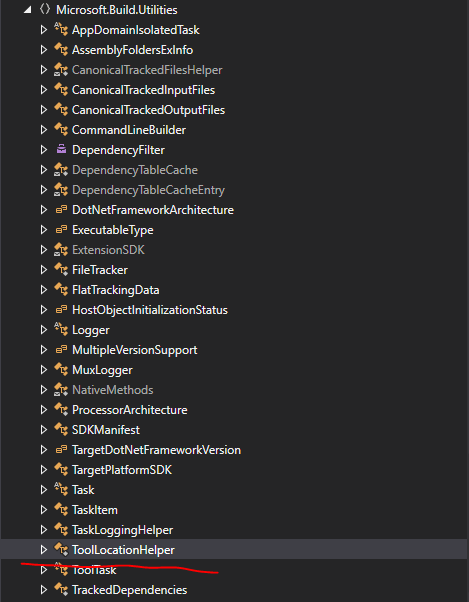Image resolution: width=469 pixels, height=602 pixels.
Task: Click the abstract class icon for AppDomainIsolatedTask
Action: coord(61,30)
